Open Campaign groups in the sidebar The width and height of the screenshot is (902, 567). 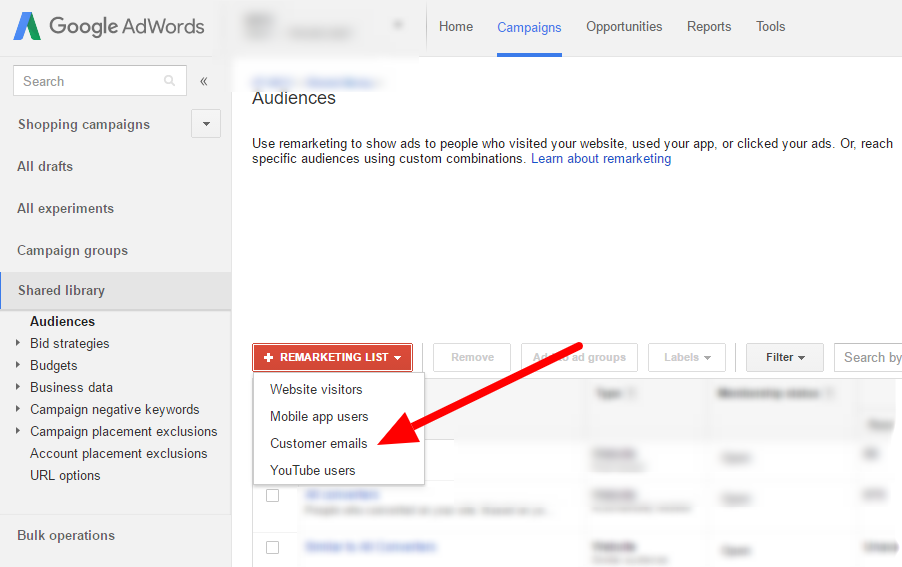point(72,251)
